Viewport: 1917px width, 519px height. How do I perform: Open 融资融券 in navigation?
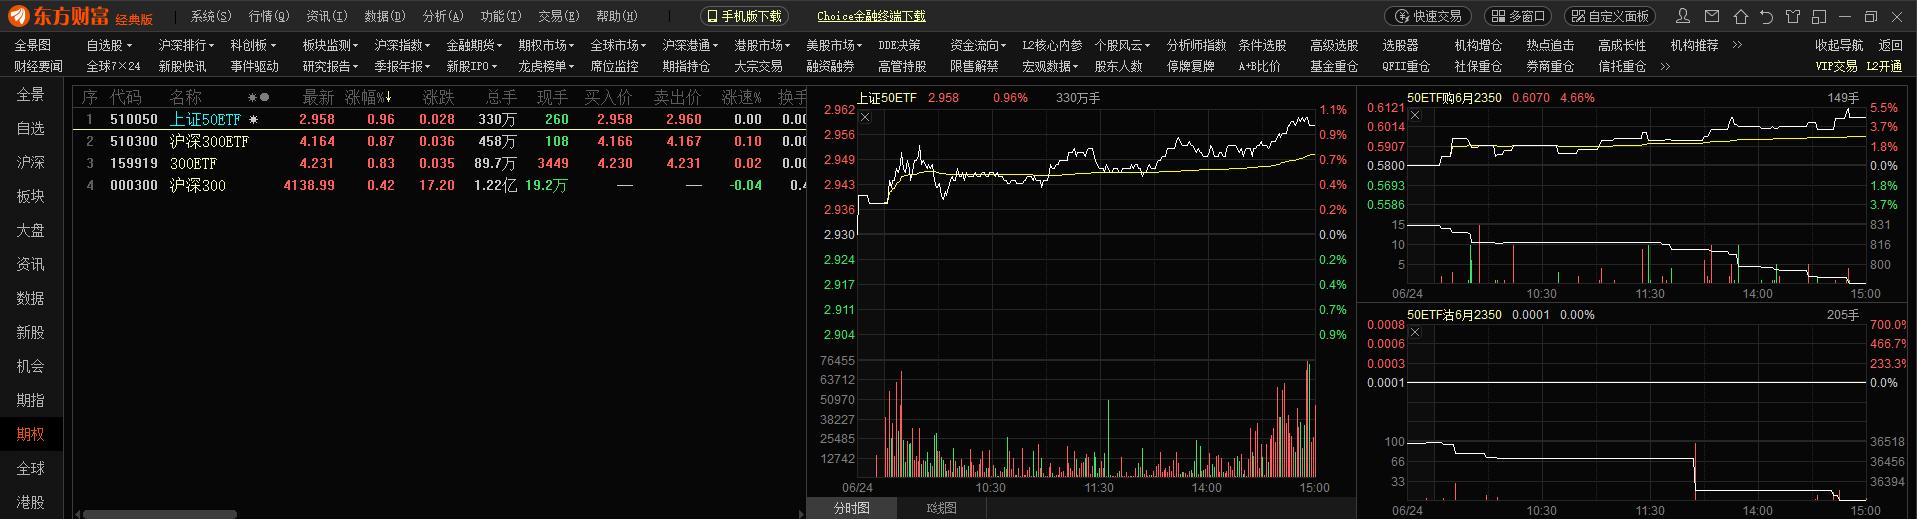(830, 66)
